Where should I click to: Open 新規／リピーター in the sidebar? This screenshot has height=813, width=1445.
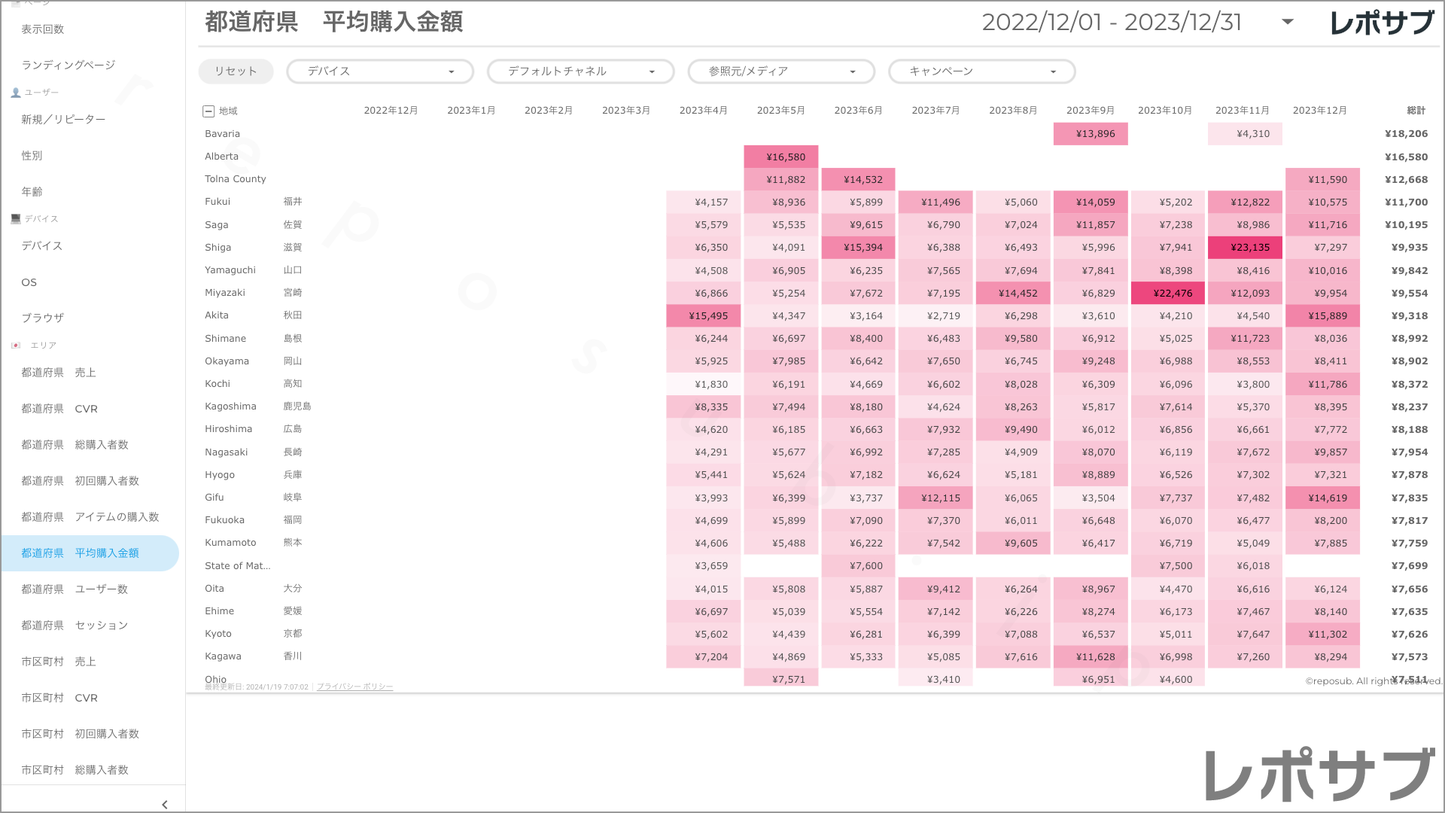coord(63,120)
